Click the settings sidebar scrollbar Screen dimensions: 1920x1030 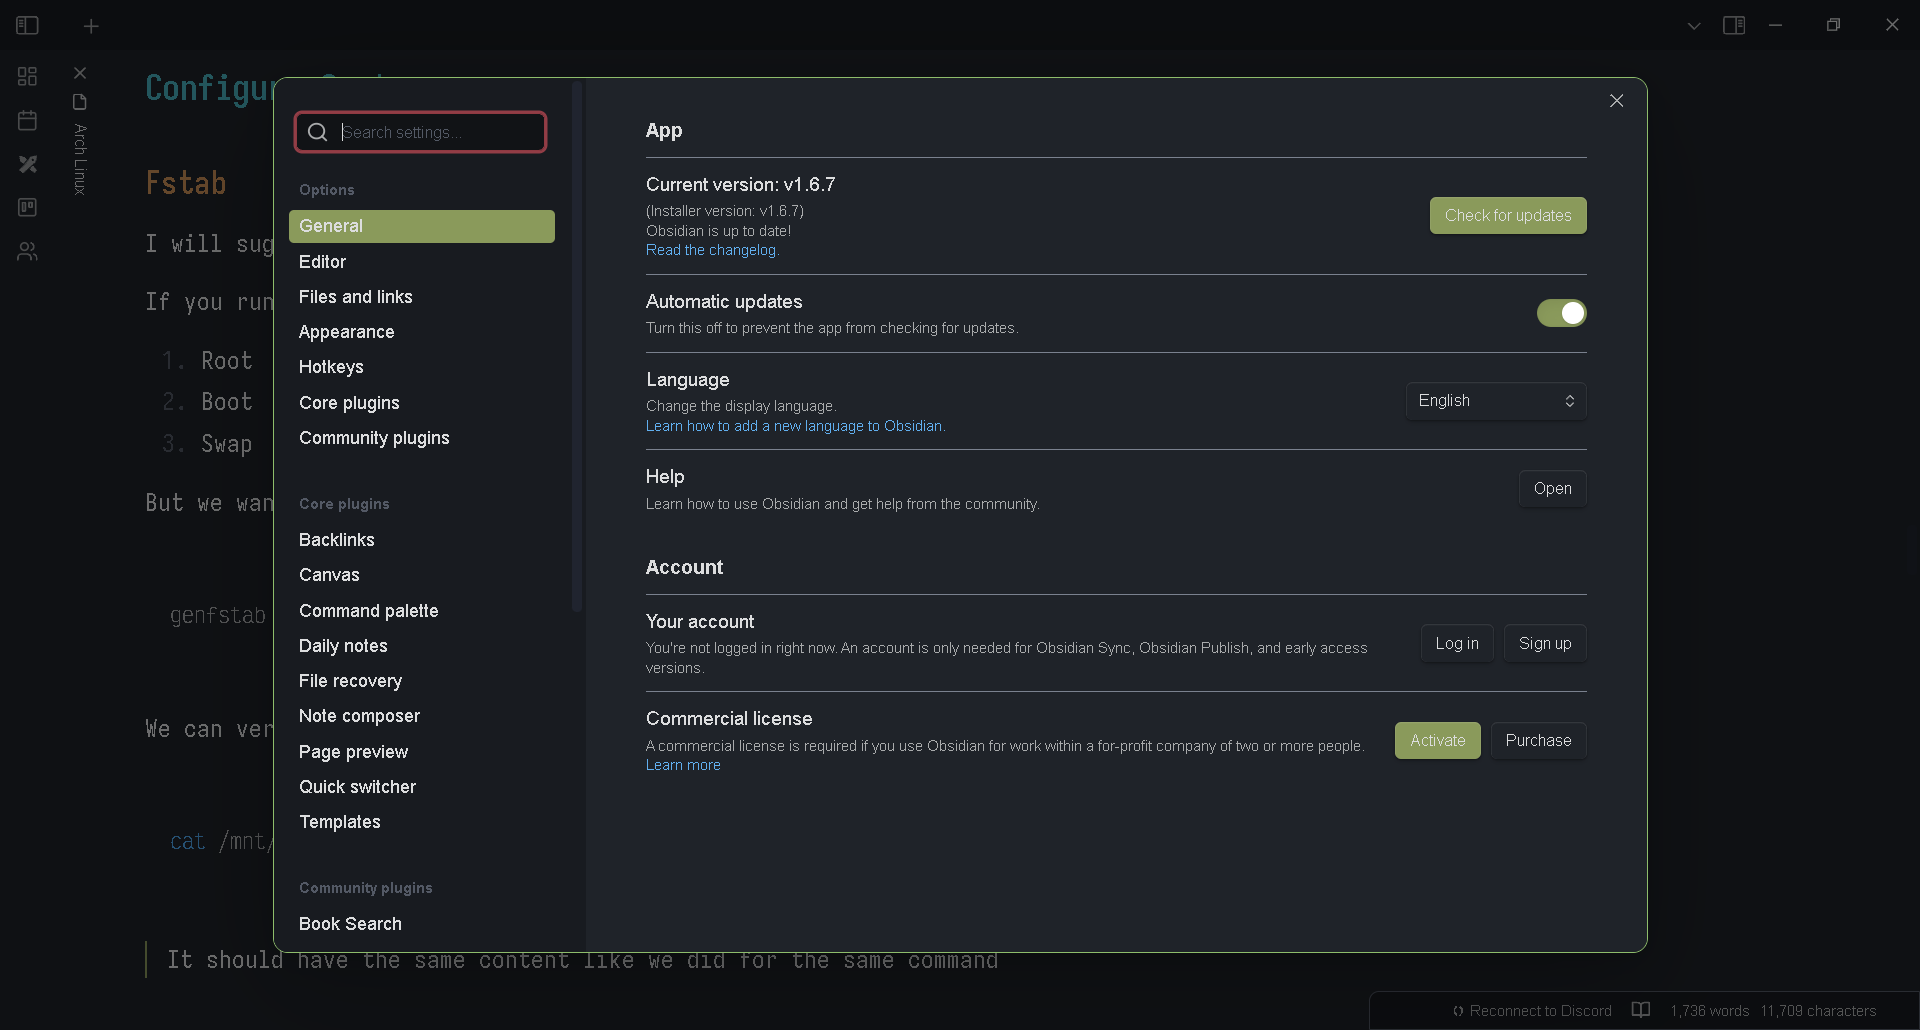(576, 347)
